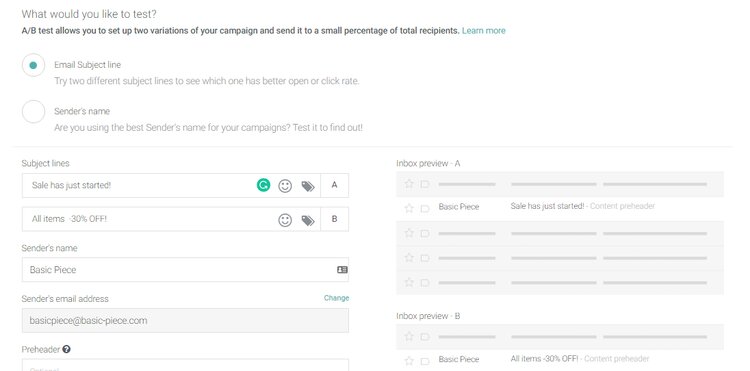750x371 pixels.
Task: Star the 'All items -30% OFF!' preview email
Action: click(409, 360)
